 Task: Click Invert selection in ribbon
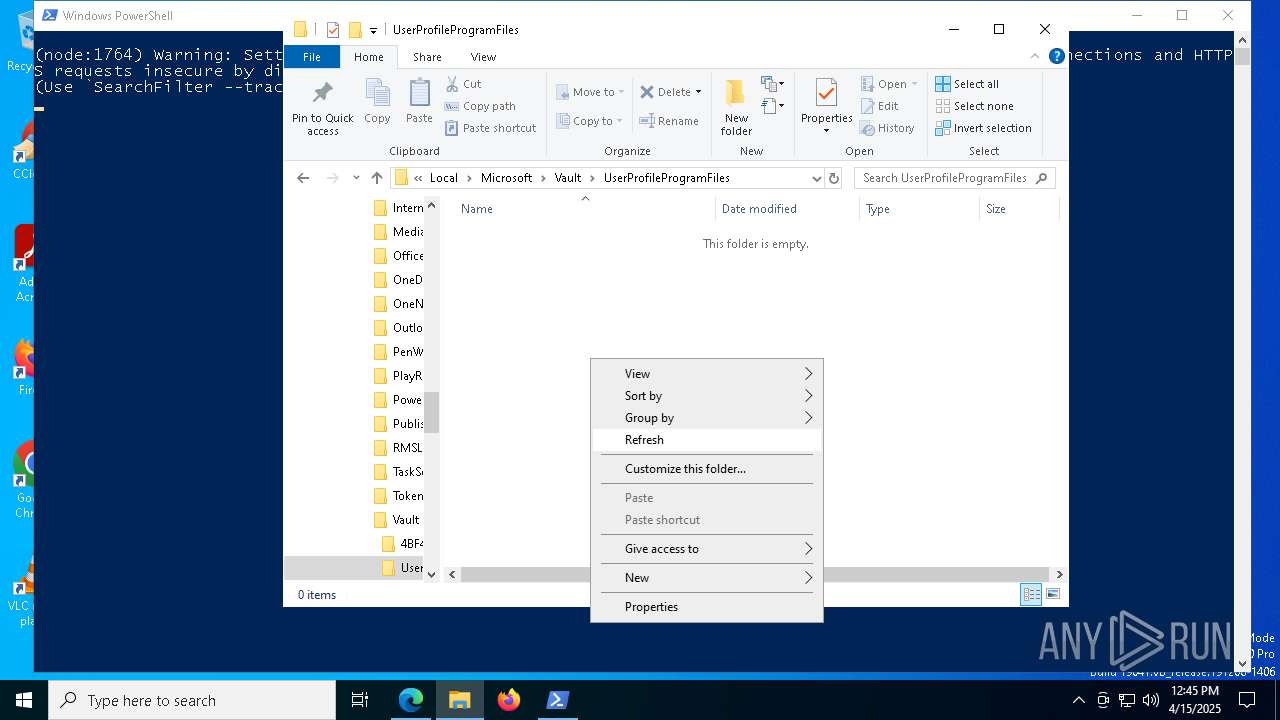[983, 128]
